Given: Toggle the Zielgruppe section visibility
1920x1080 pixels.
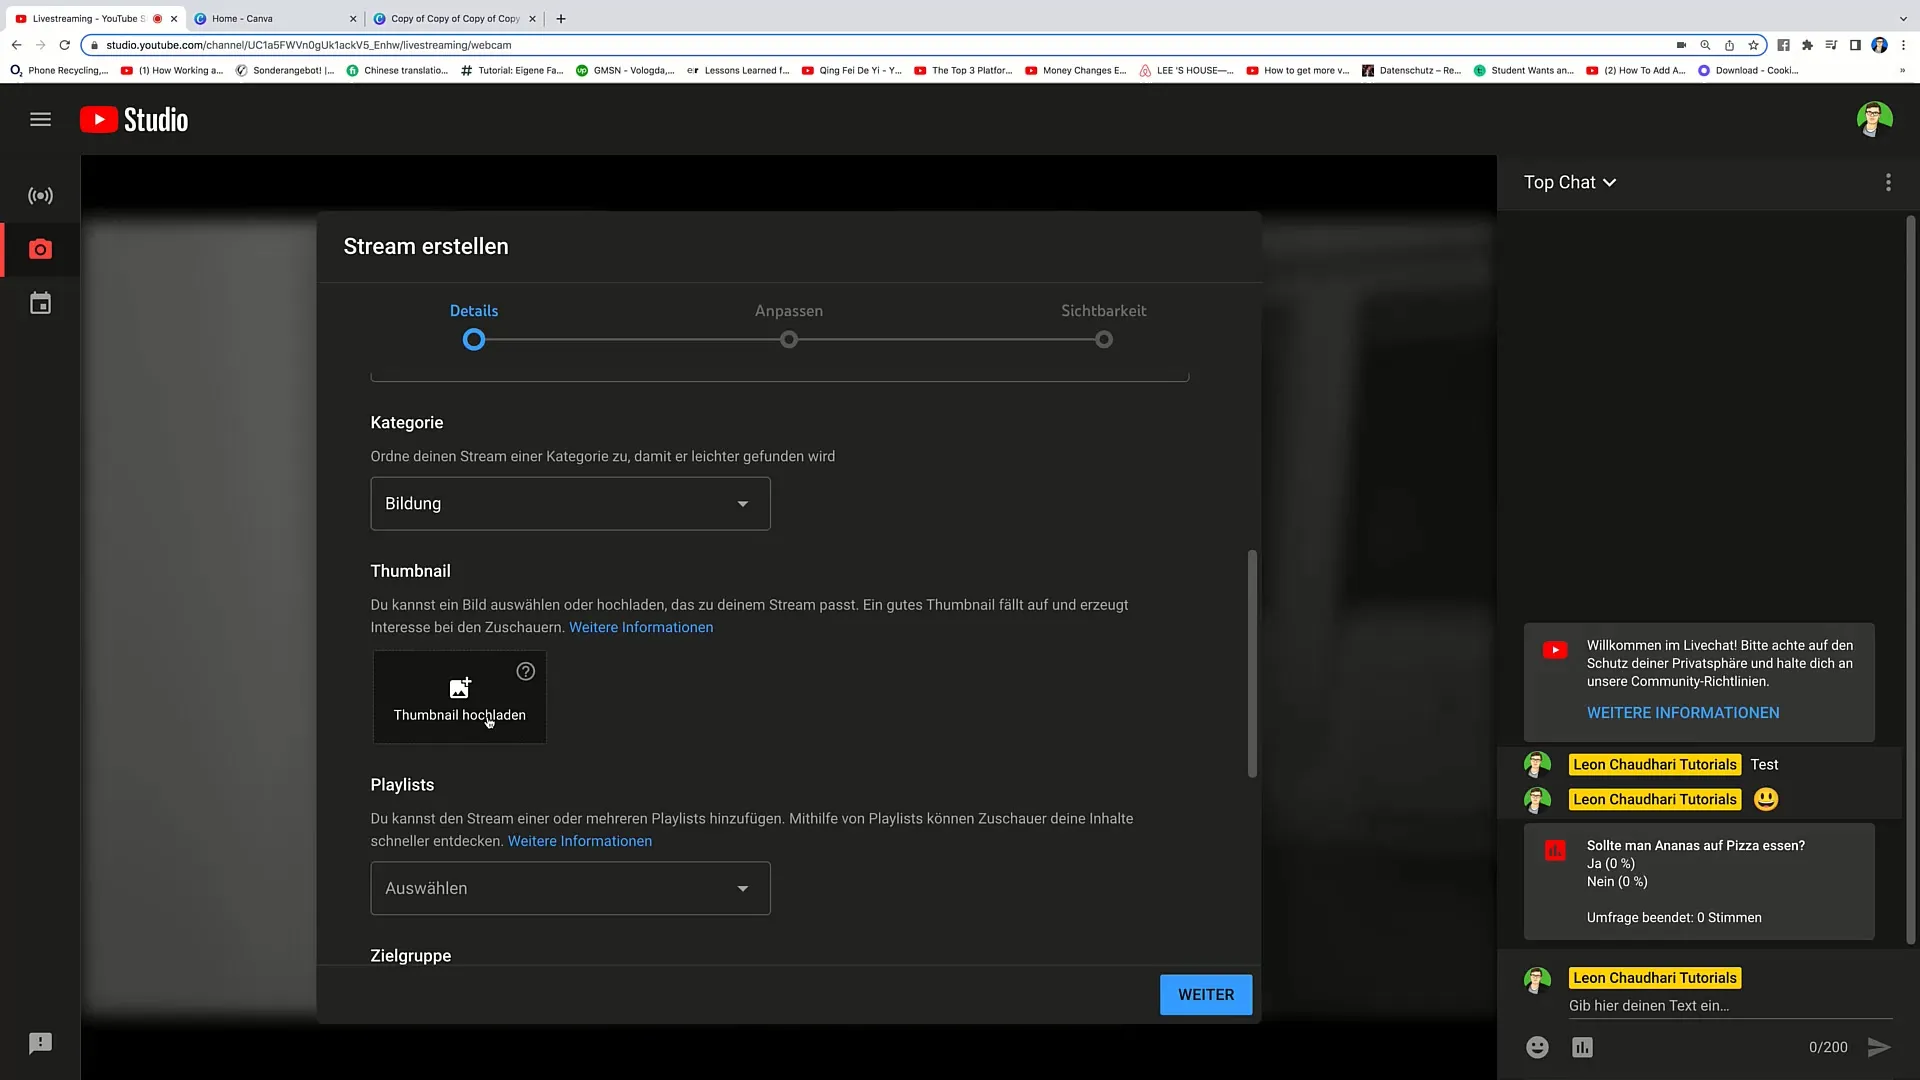Looking at the screenshot, I should coord(410,955).
